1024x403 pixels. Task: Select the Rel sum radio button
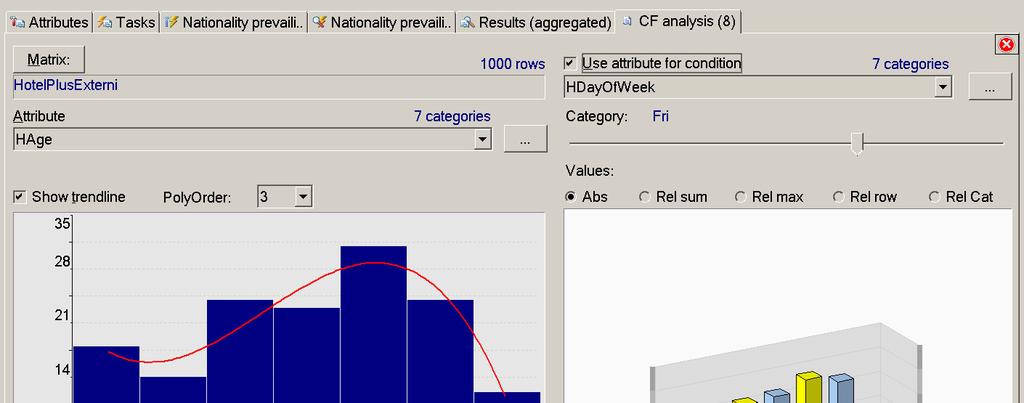(x=645, y=197)
